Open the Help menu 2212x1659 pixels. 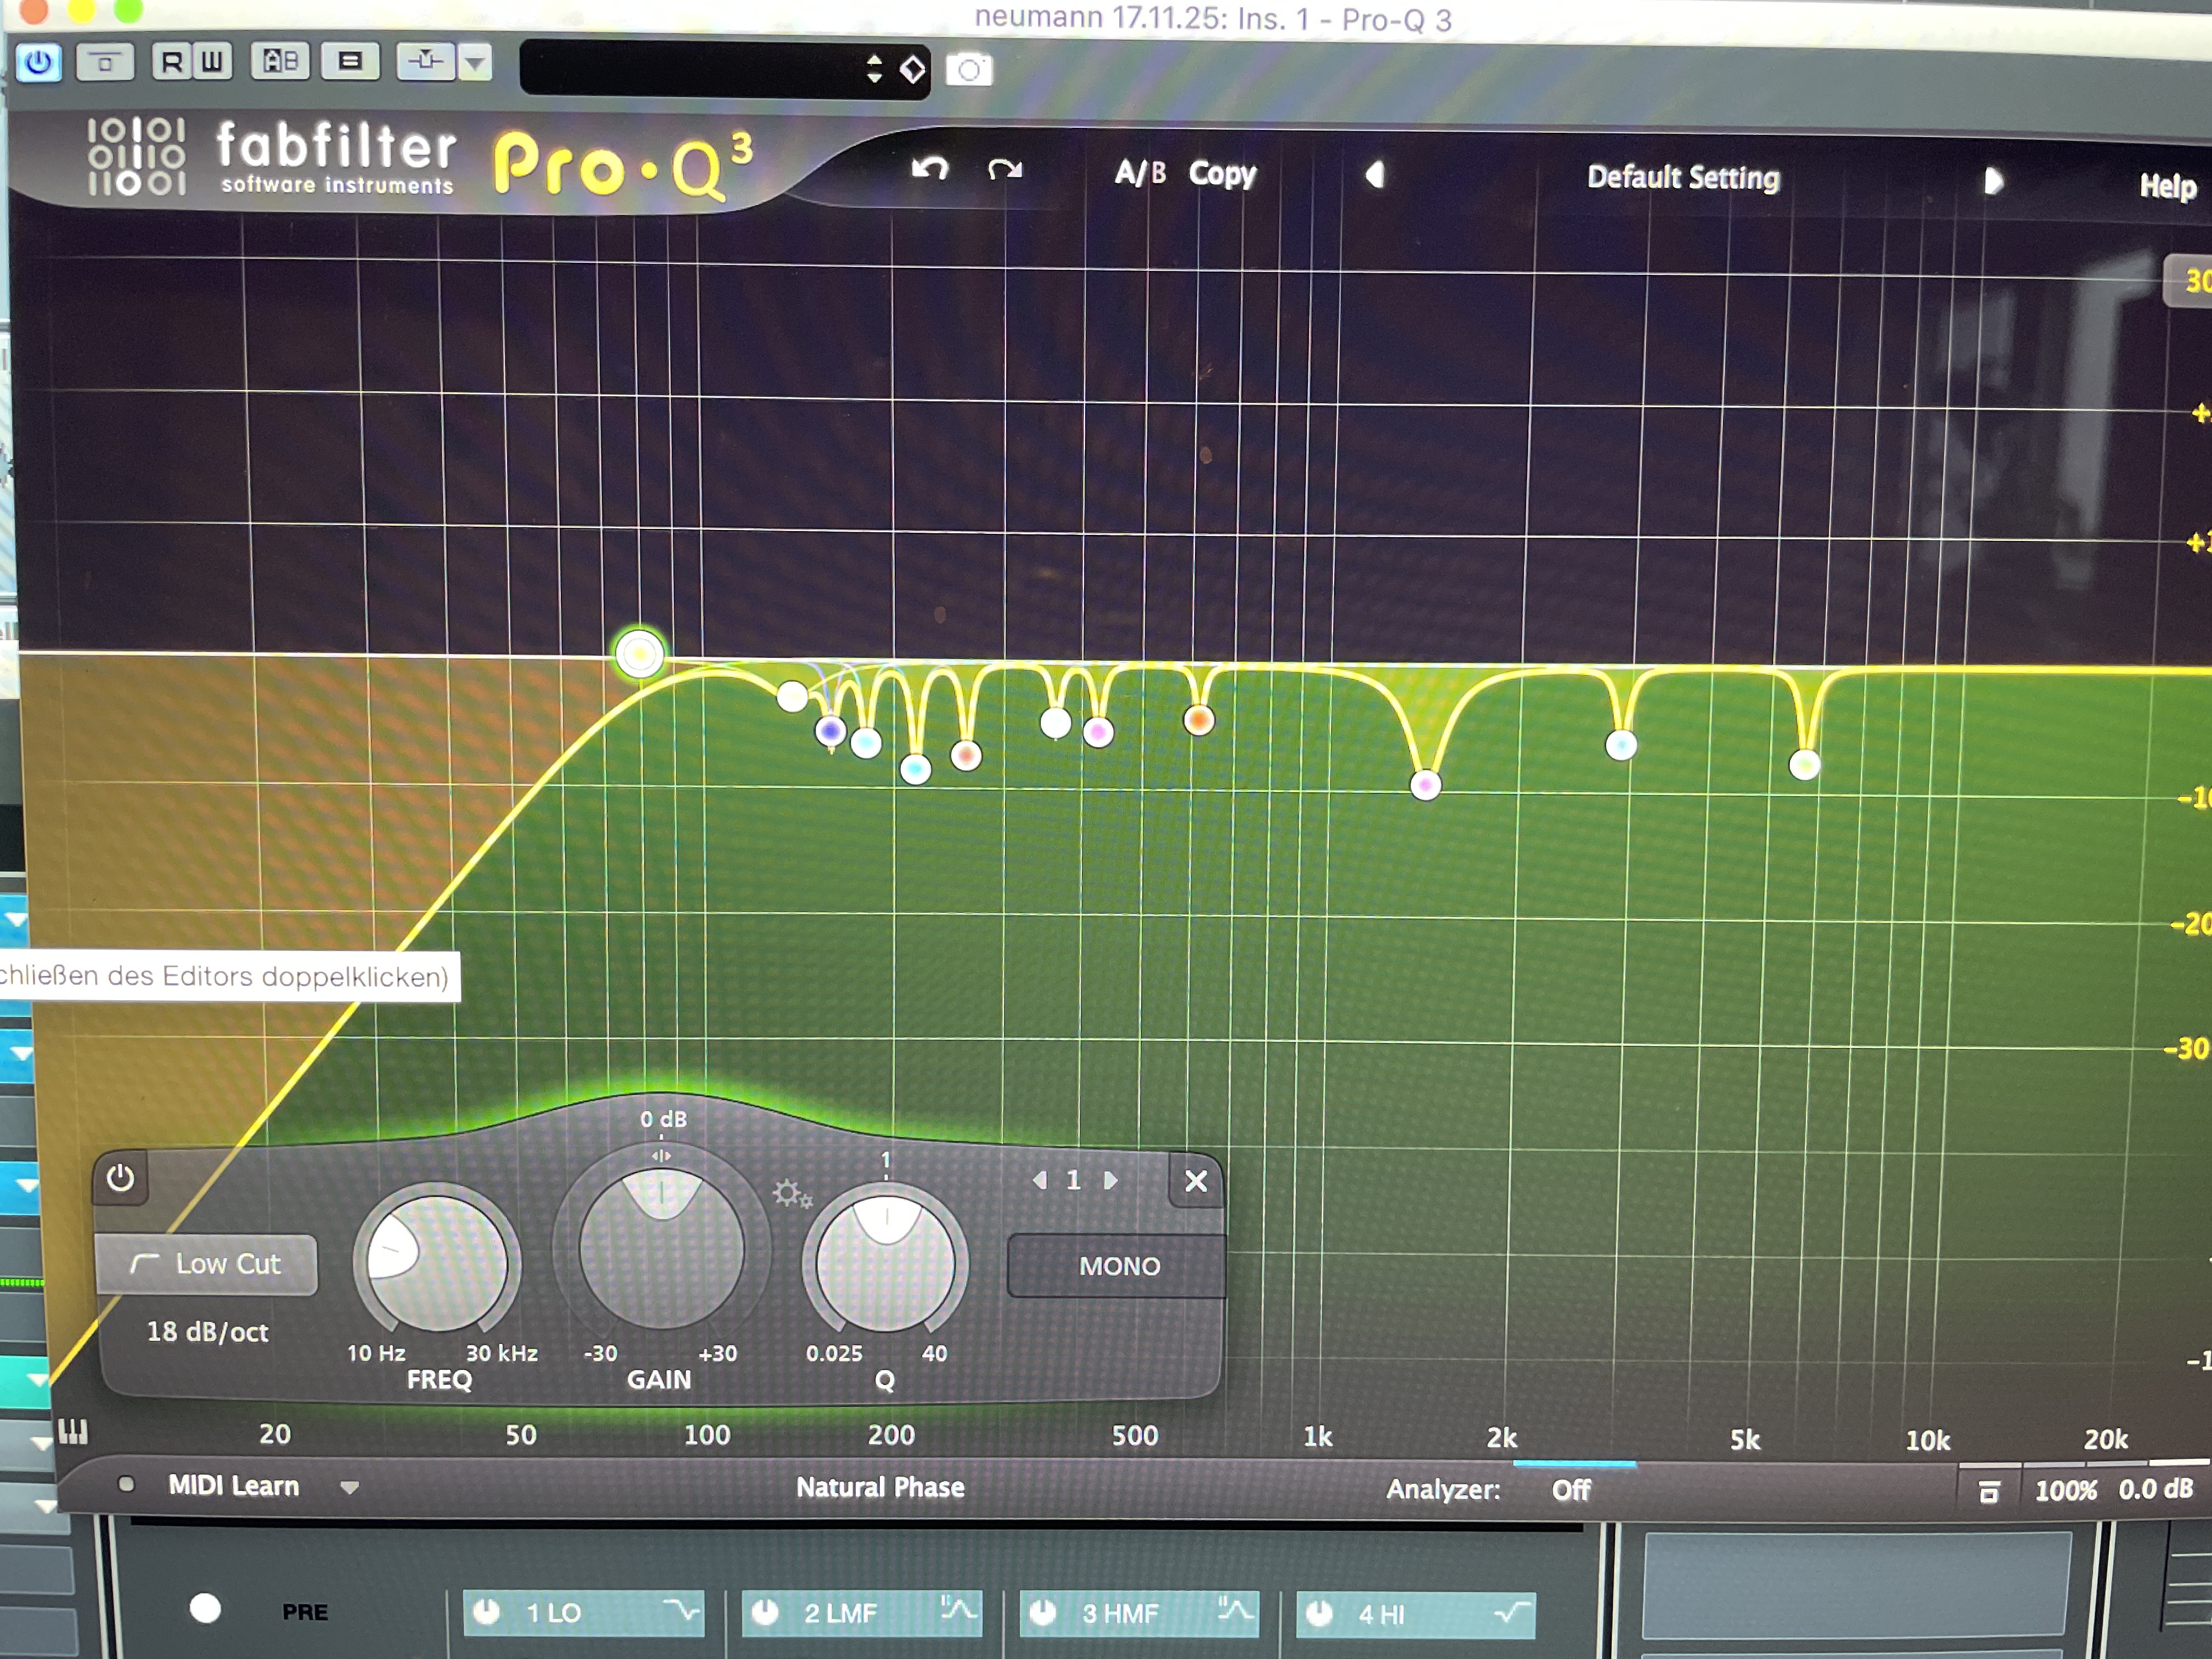pyautogui.click(x=2167, y=186)
